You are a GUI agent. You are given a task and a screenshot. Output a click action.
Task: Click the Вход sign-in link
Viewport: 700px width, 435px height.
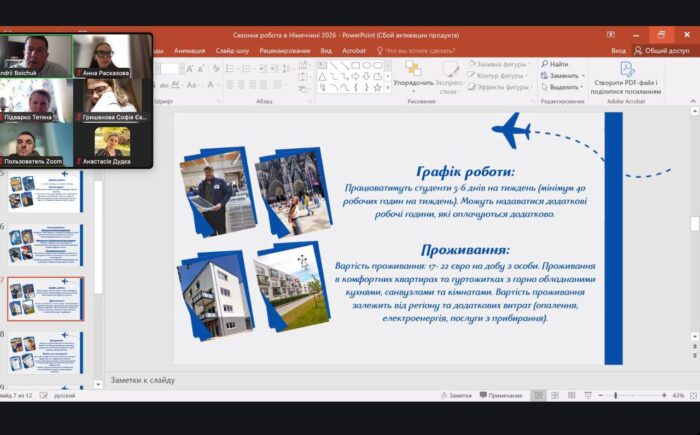619,50
